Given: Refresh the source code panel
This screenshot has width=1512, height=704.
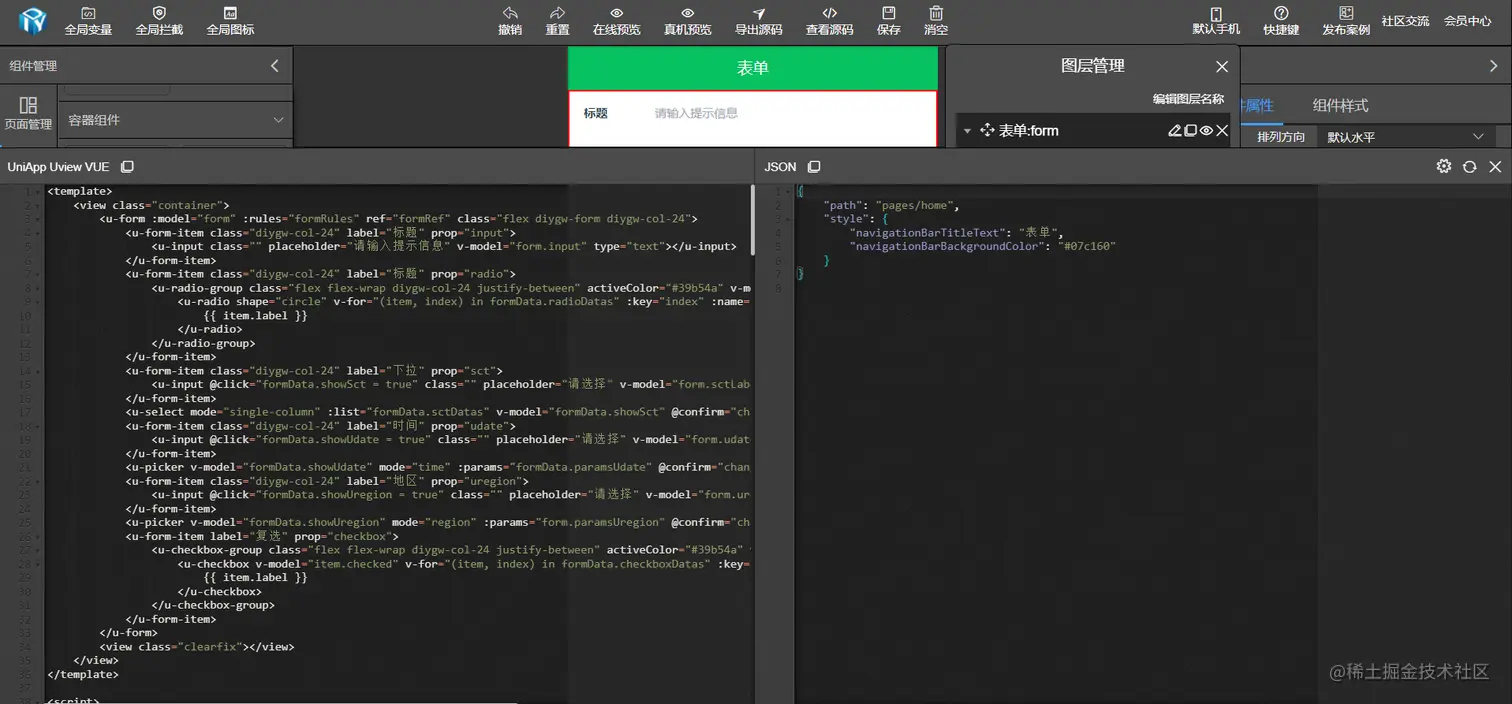Looking at the screenshot, I should (x=1469, y=167).
